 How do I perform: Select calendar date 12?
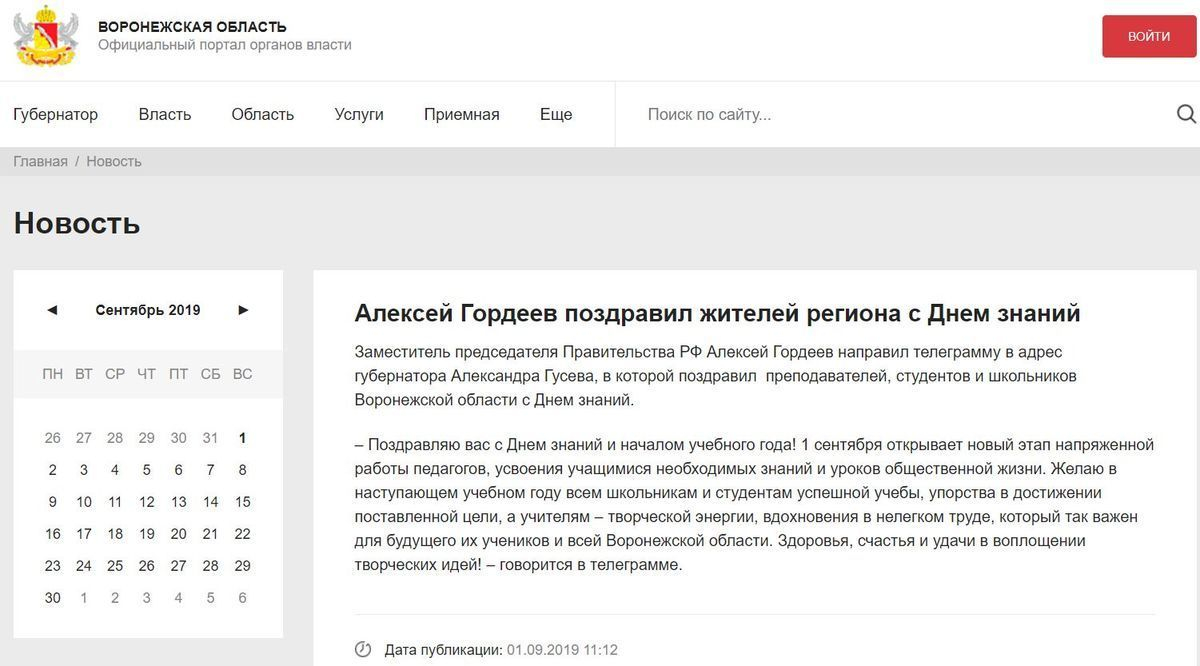click(147, 502)
